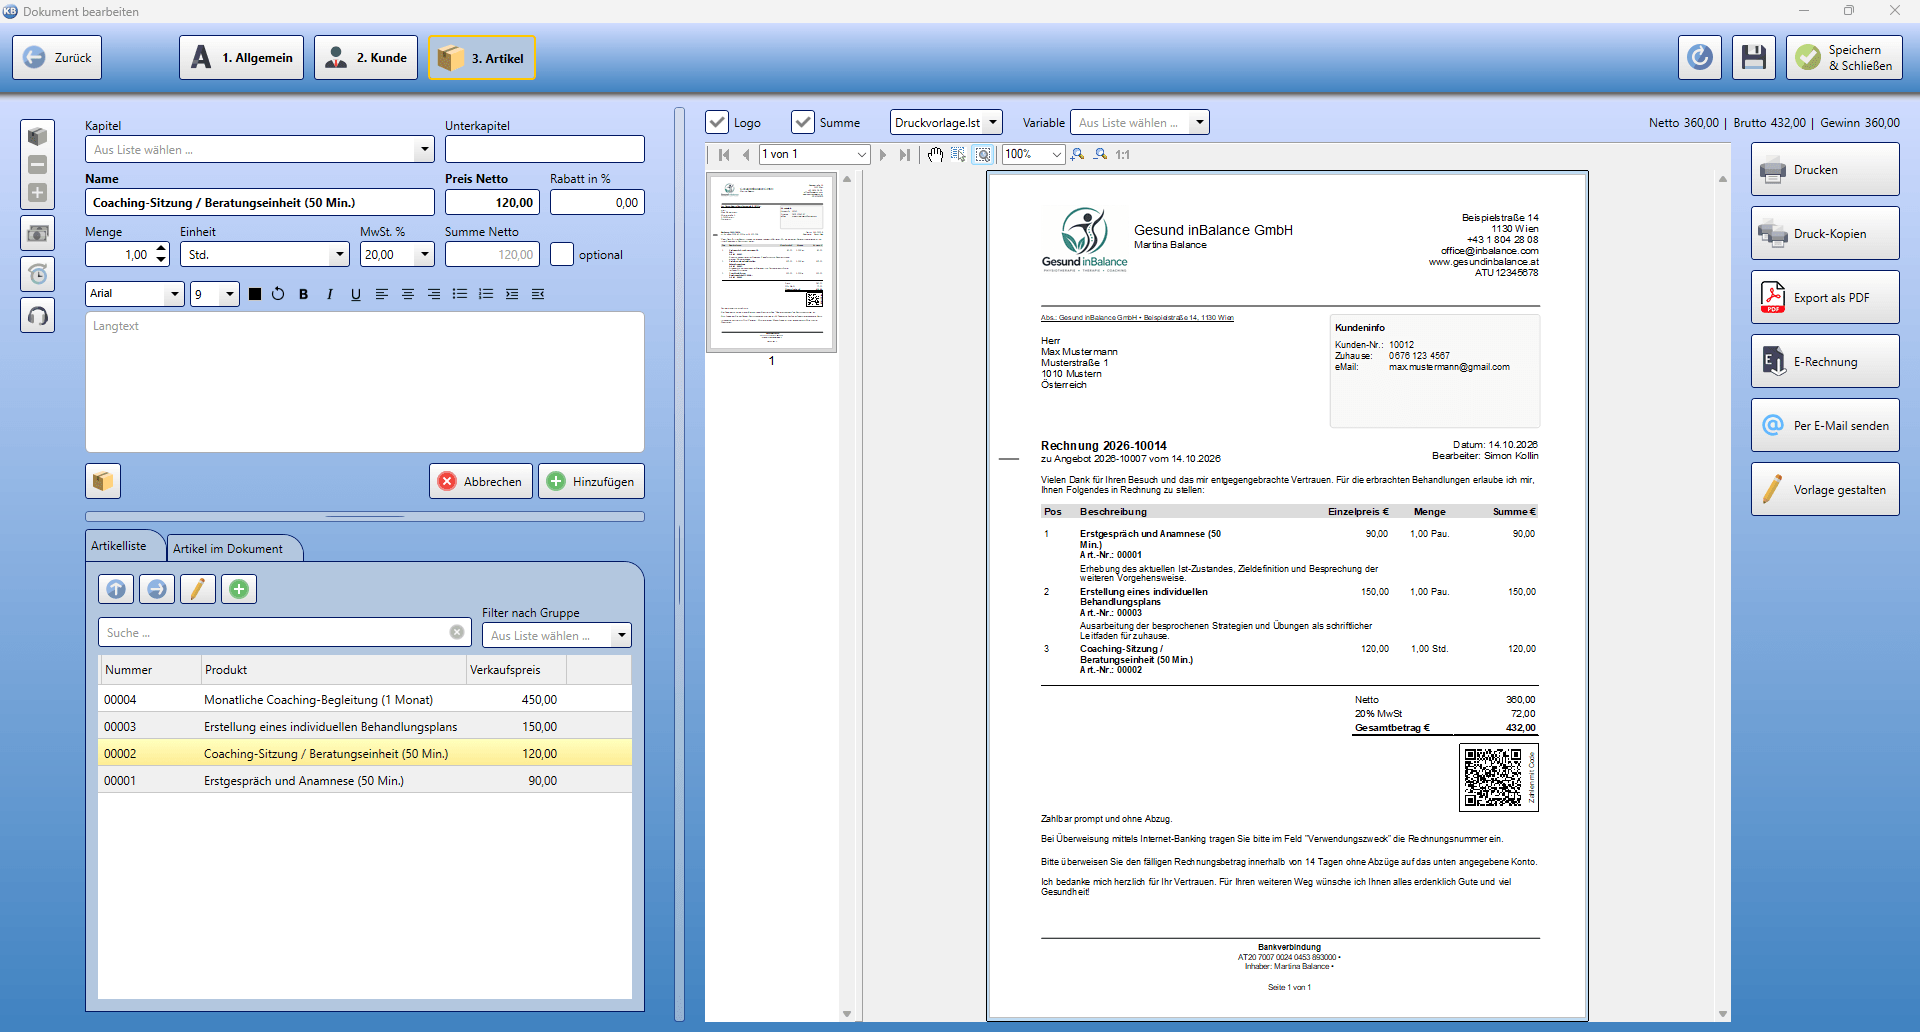Click the refresh preview icon button
Screen dimensions: 1920x1032
pos(1699,58)
